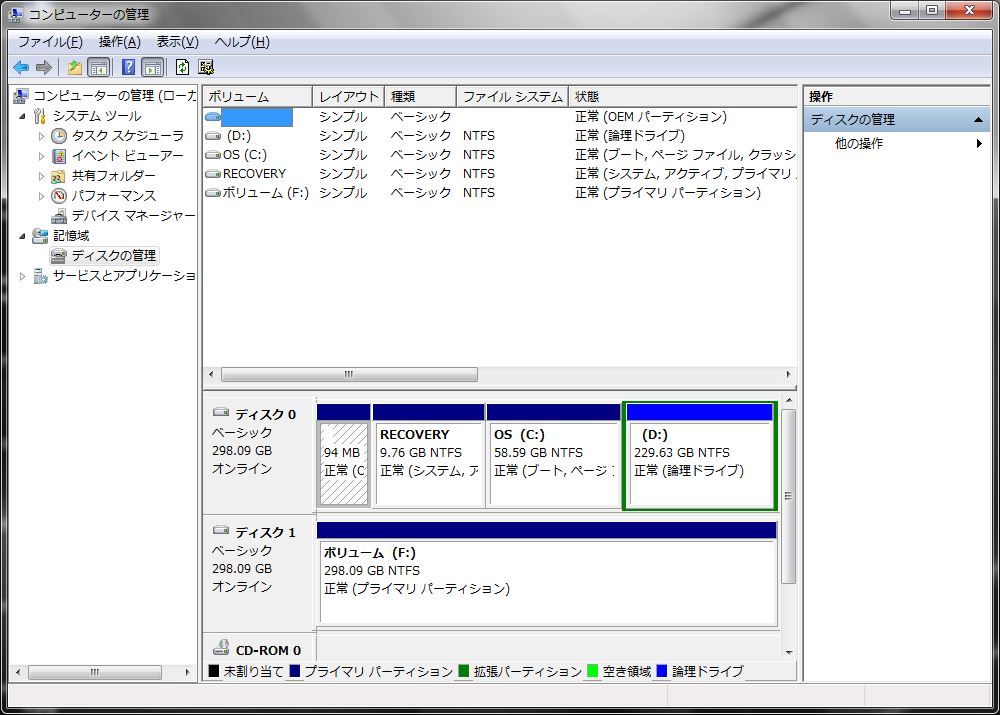
Task: Click the volume list horizontal scrollbar thumb
Action: 349,374
